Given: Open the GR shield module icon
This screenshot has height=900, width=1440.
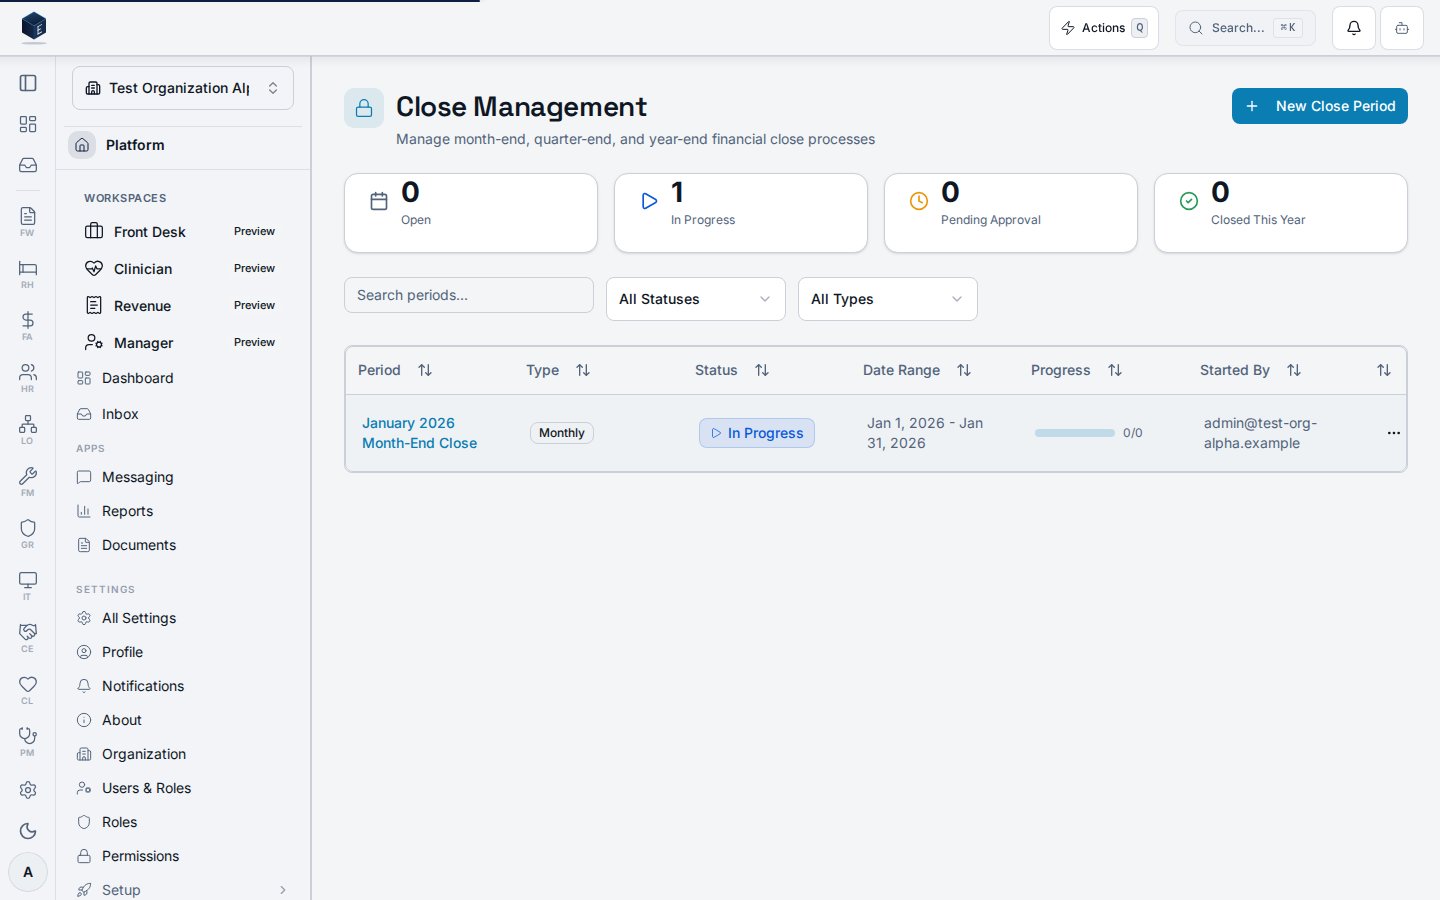Looking at the screenshot, I should point(28,533).
